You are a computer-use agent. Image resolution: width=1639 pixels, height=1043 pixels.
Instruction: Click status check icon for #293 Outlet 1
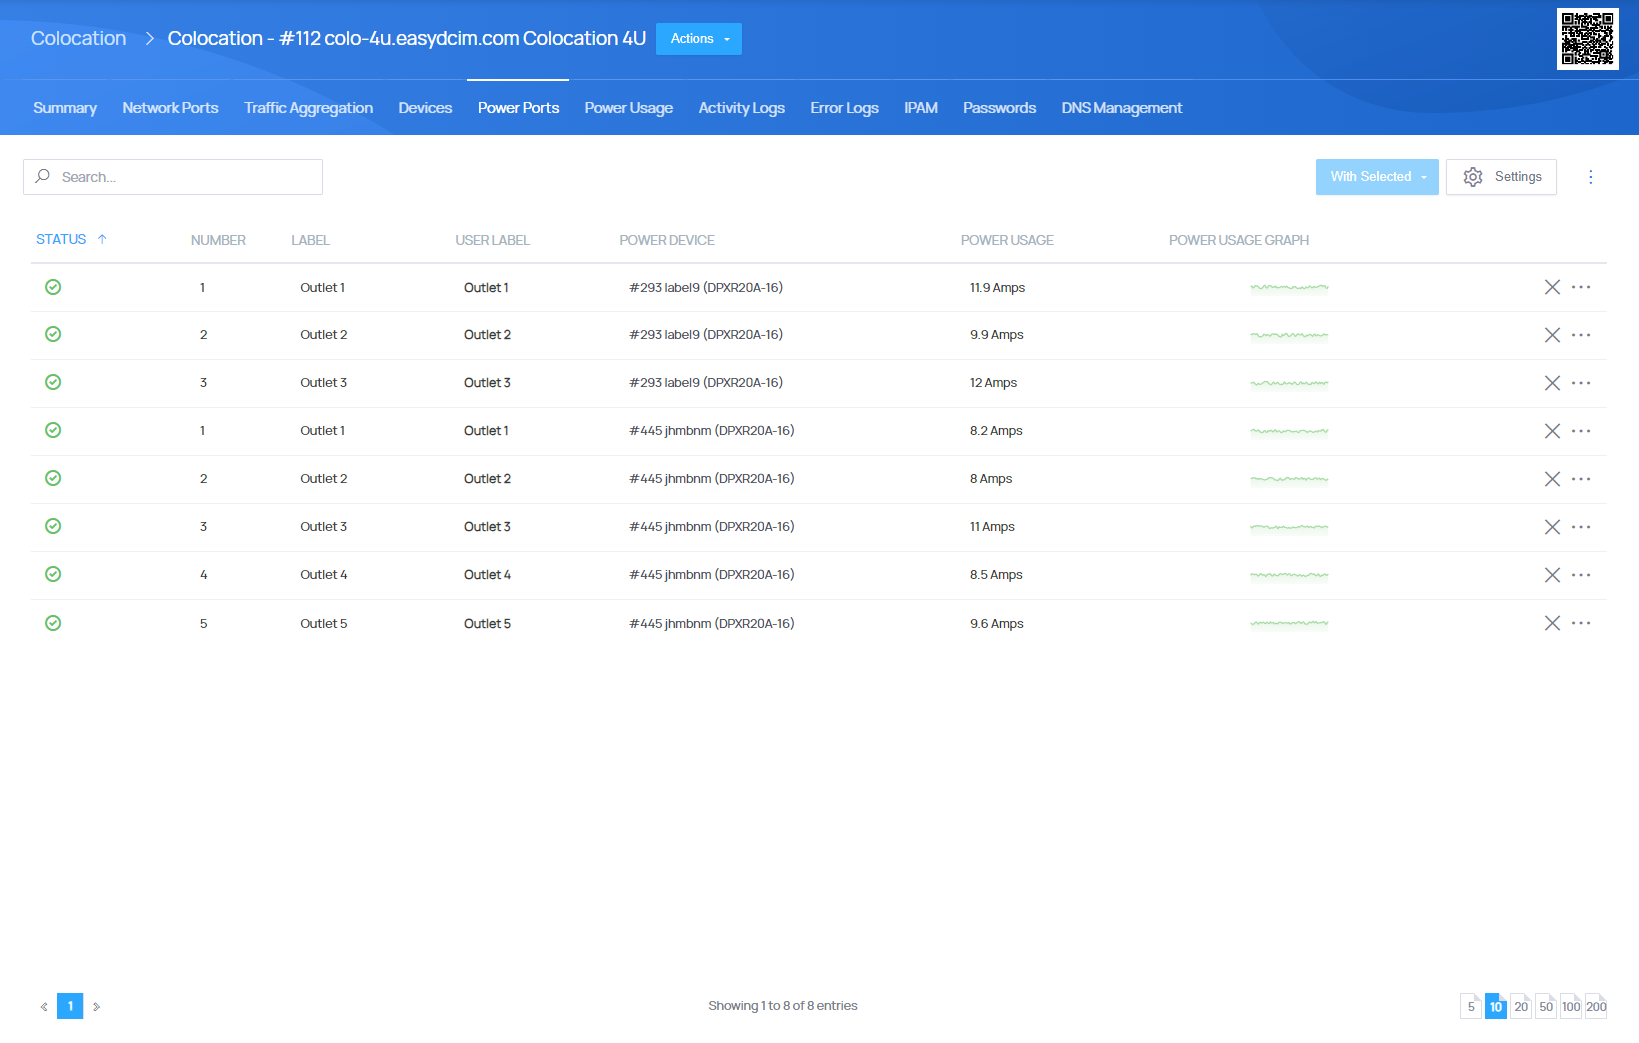tap(53, 287)
